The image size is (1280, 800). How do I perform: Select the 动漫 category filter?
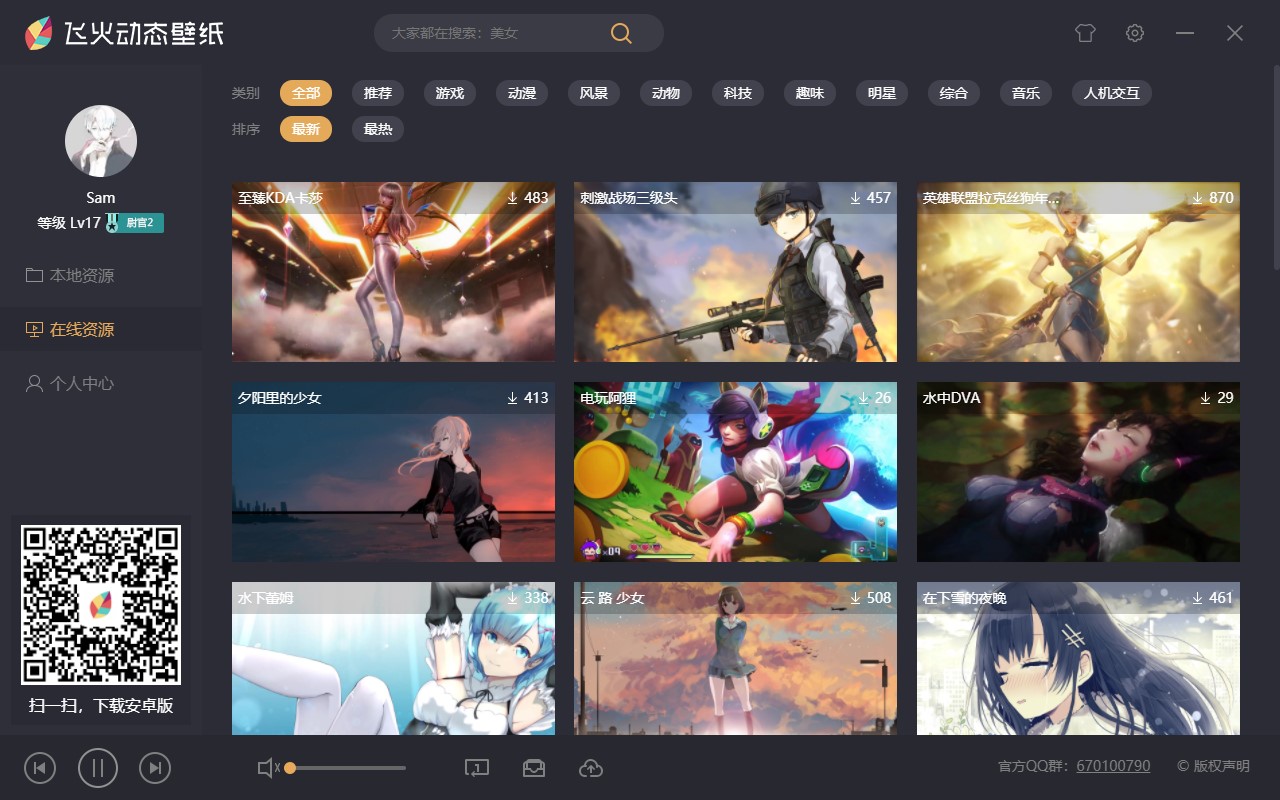[522, 93]
